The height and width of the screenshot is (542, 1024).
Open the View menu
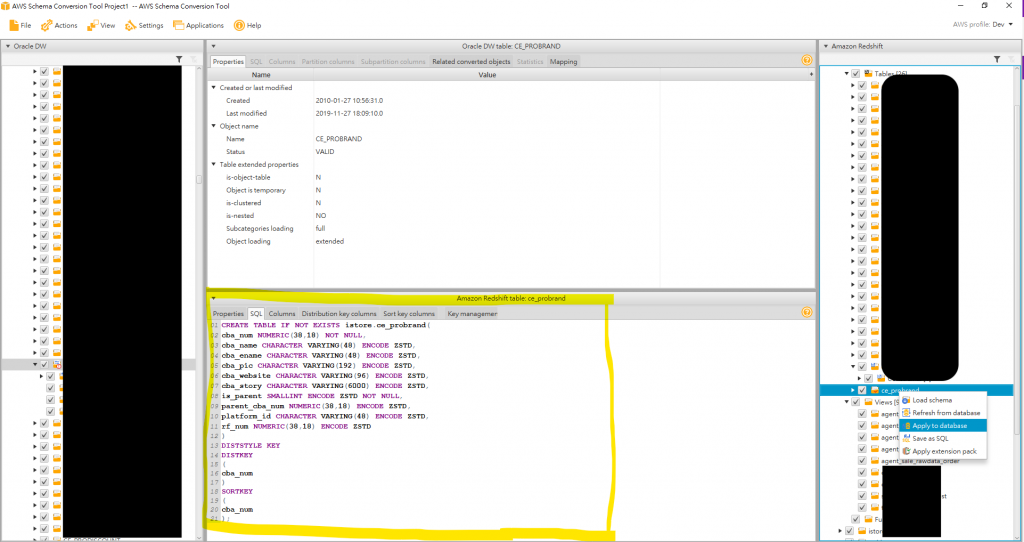101,25
